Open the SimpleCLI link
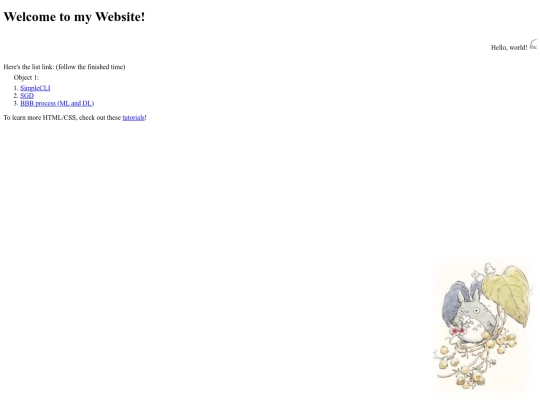The width and height of the screenshot is (540, 405). tap(35, 88)
